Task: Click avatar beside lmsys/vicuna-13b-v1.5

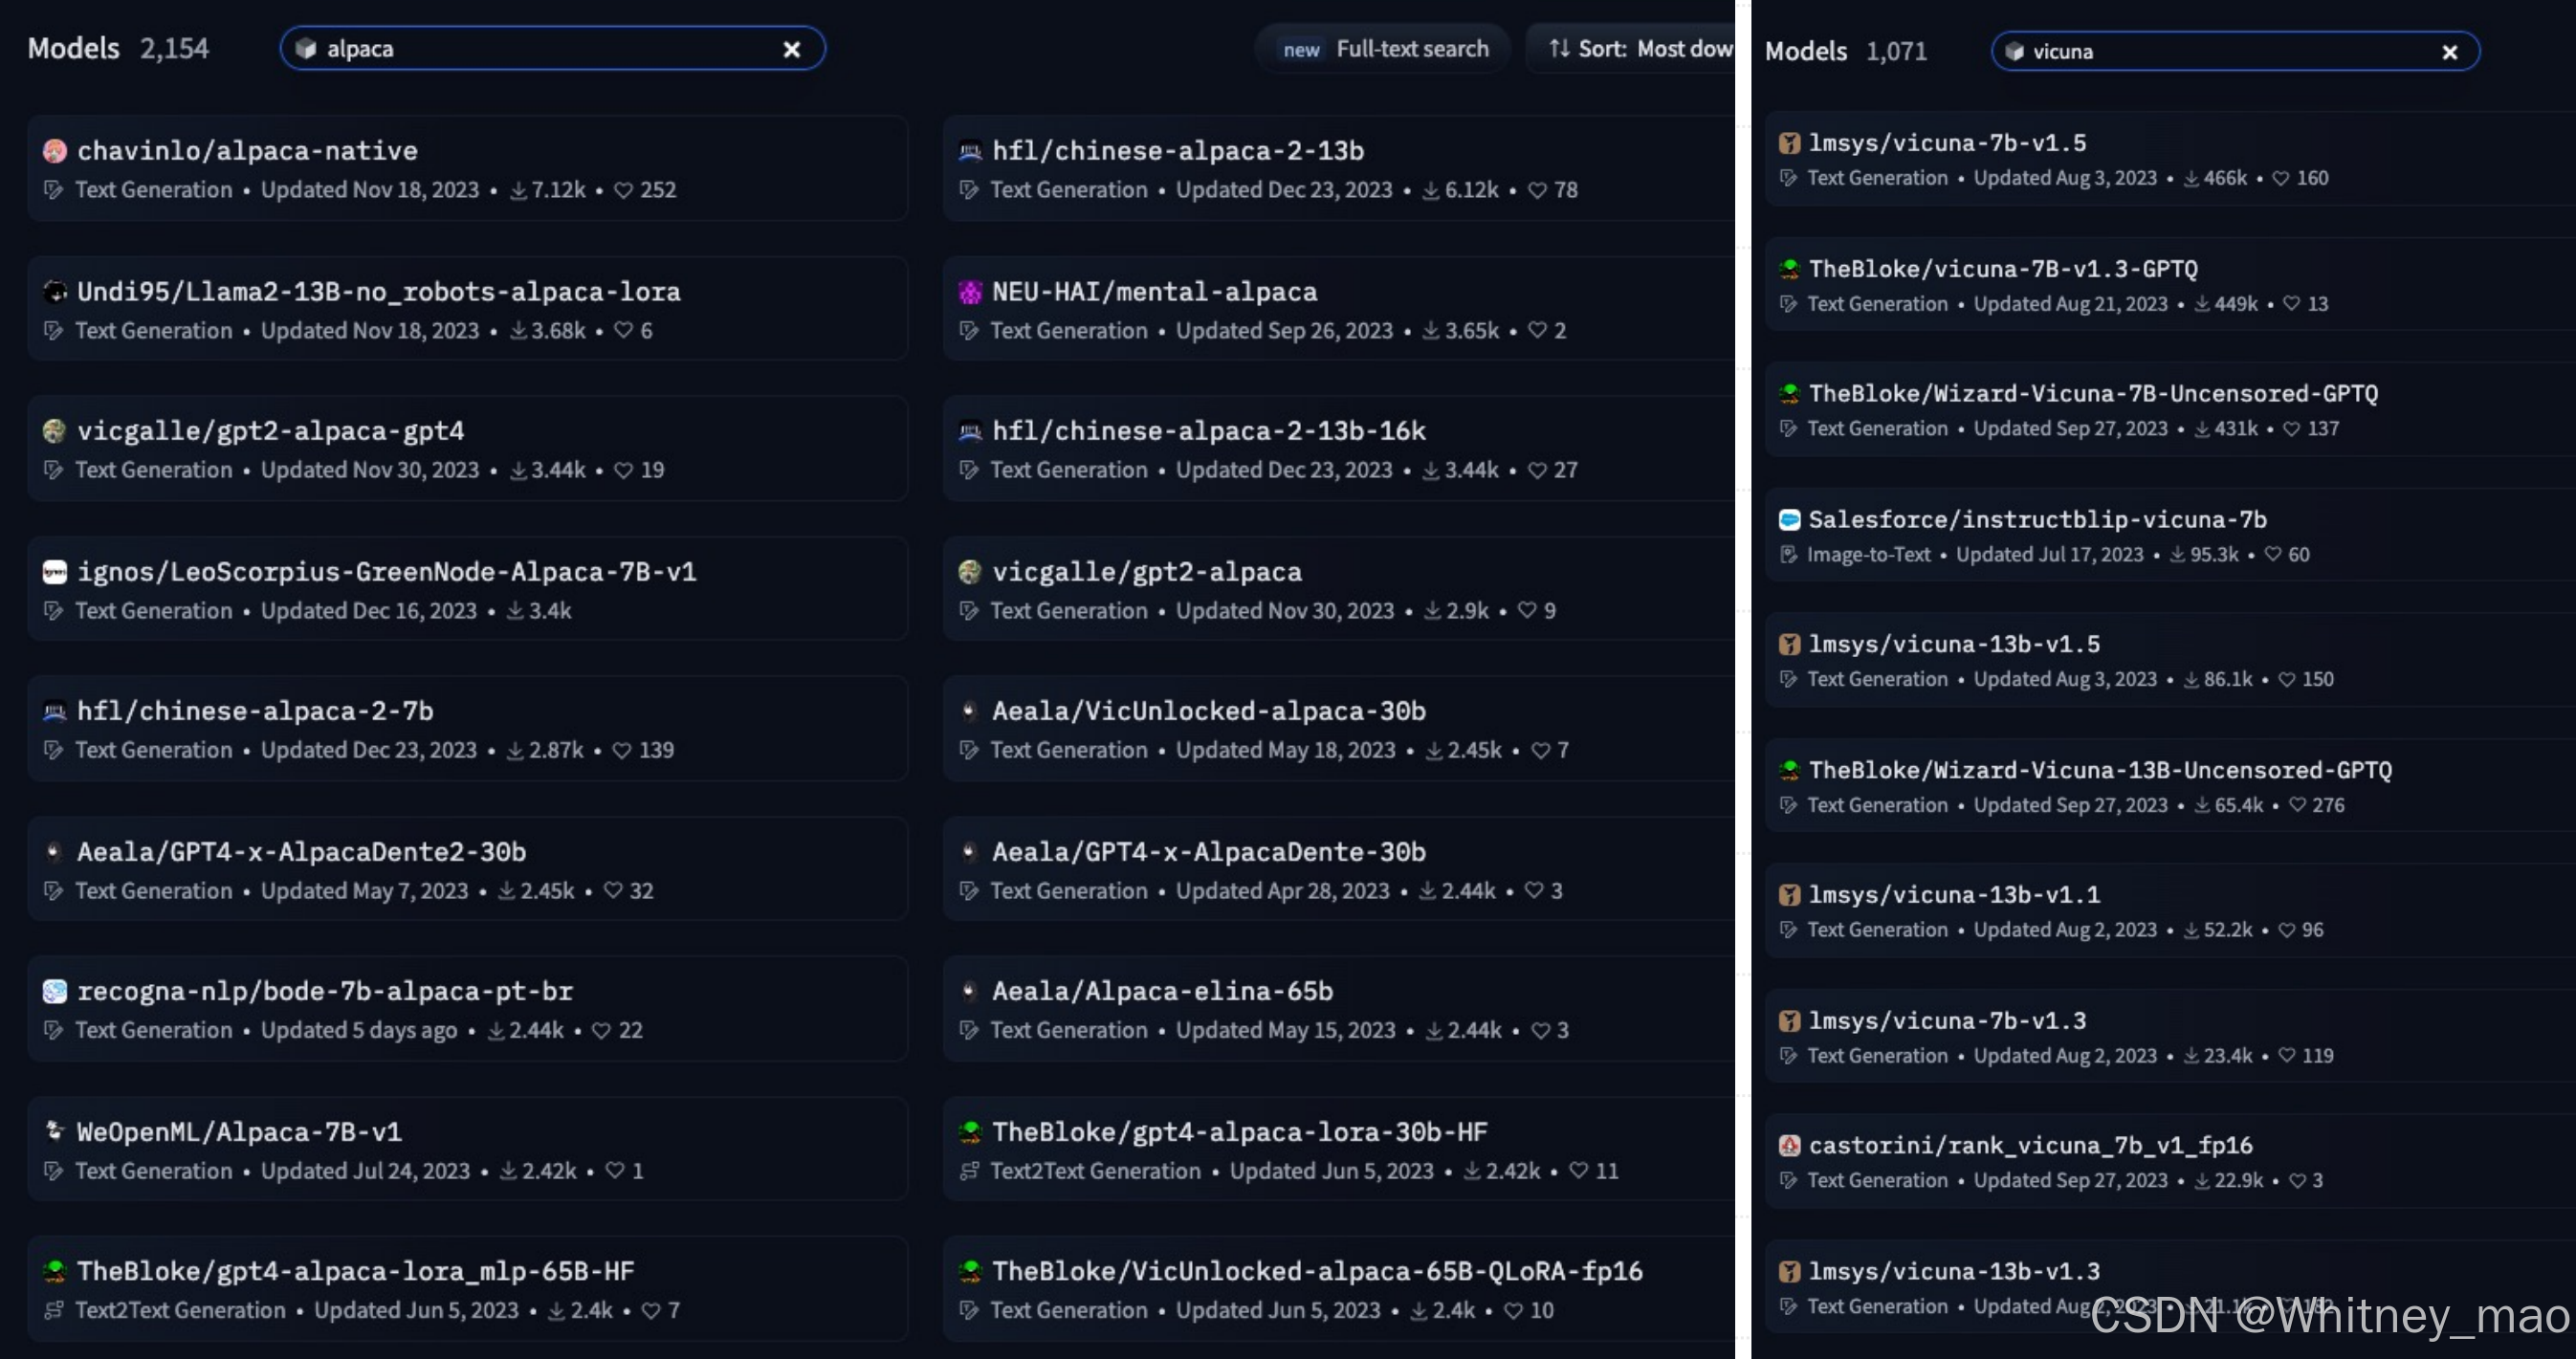Action: click(1789, 645)
